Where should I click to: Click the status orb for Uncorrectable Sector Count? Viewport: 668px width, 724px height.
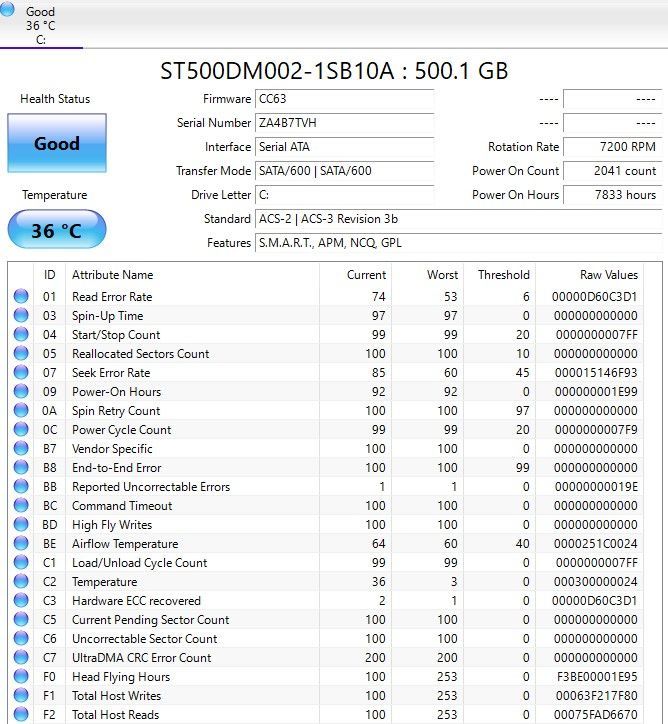tap(21, 638)
